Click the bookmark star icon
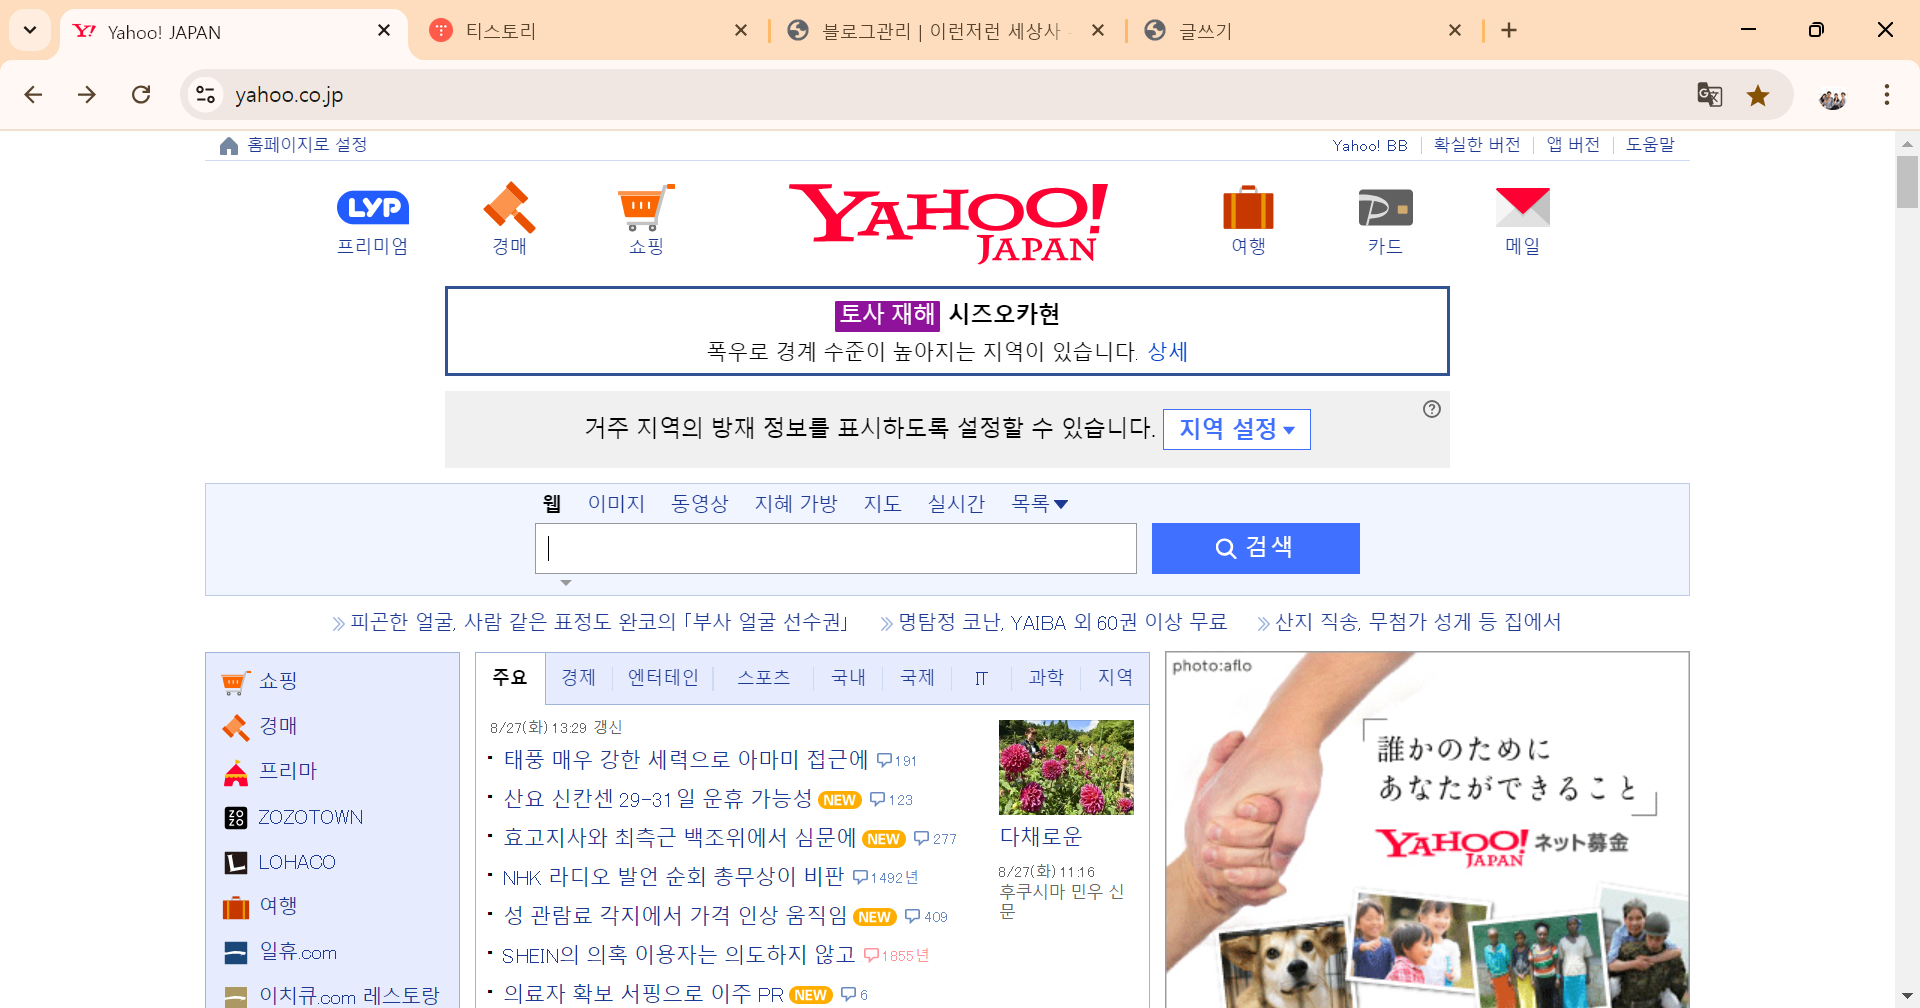 (1757, 95)
